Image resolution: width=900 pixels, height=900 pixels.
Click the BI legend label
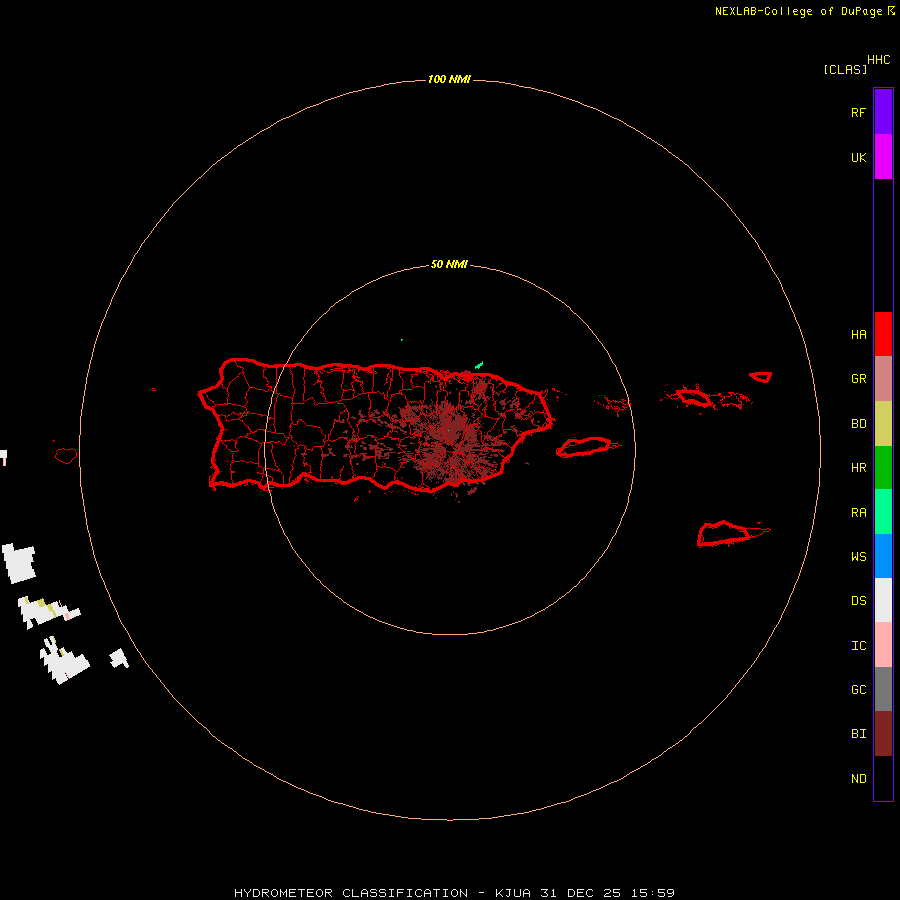858,734
